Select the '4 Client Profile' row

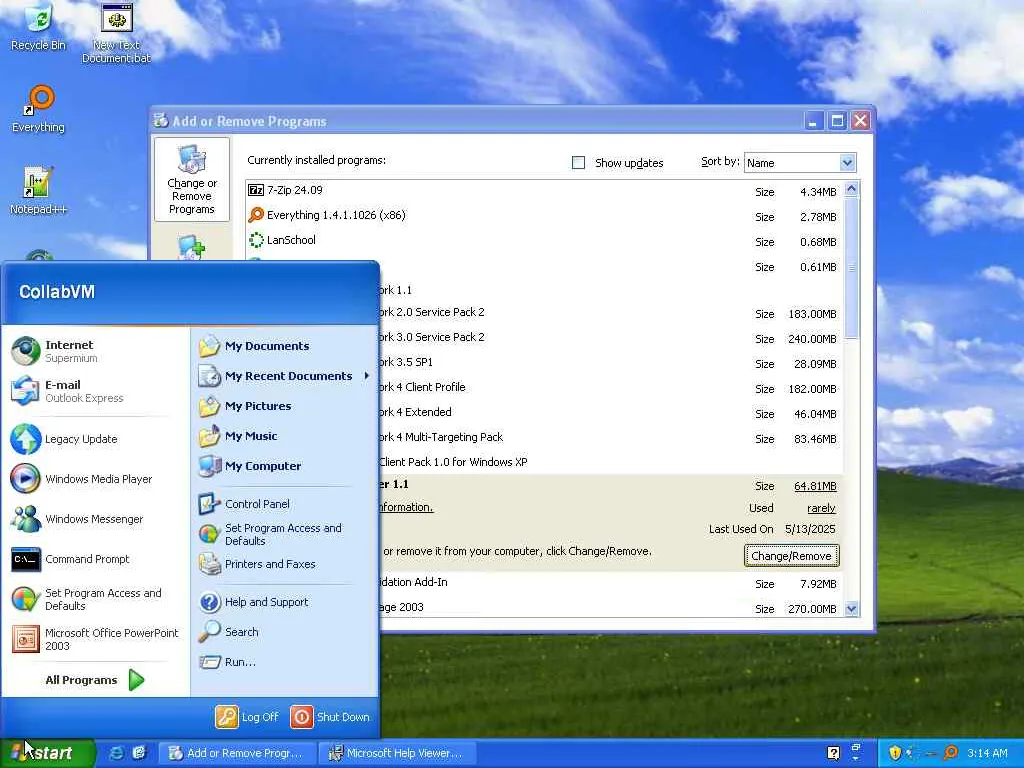[611, 387]
